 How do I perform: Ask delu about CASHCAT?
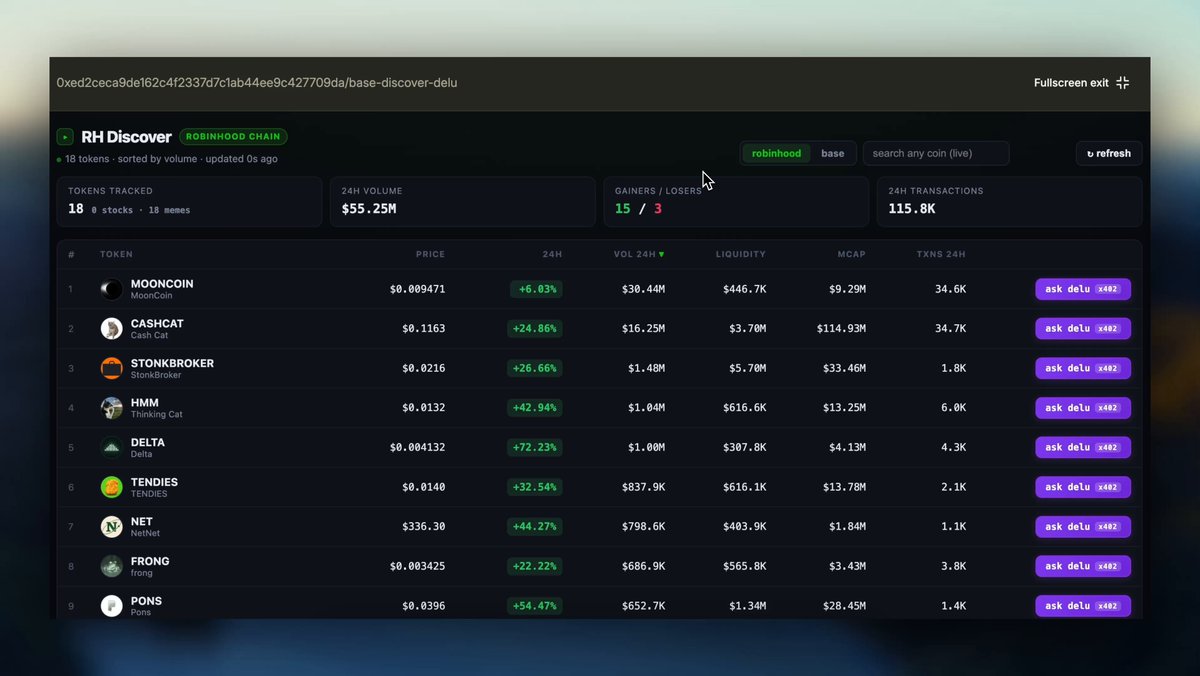point(1083,329)
